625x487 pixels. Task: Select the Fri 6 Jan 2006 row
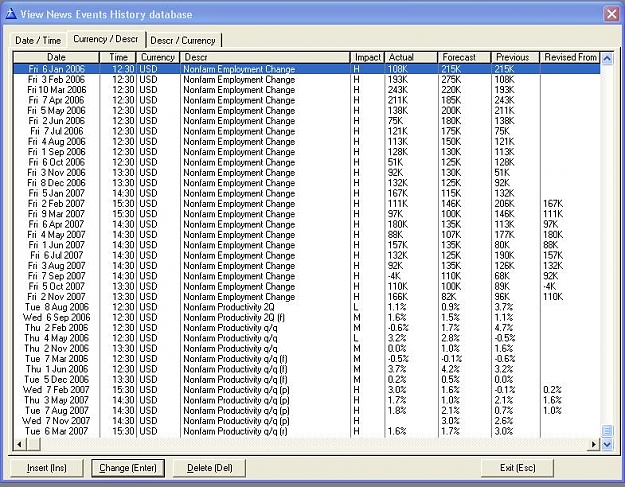click(307, 69)
